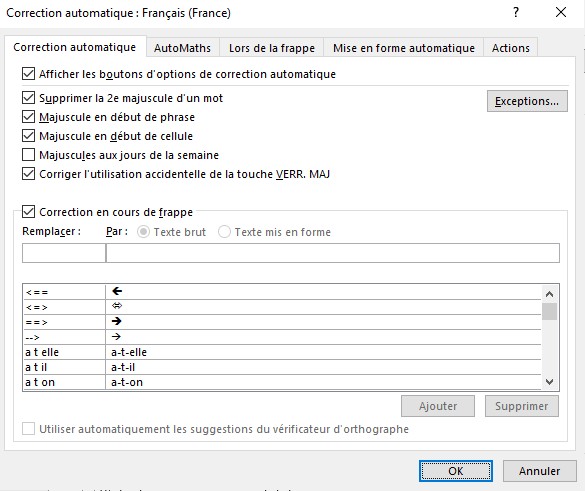Select the Texte brut radio button

(143, 232)
